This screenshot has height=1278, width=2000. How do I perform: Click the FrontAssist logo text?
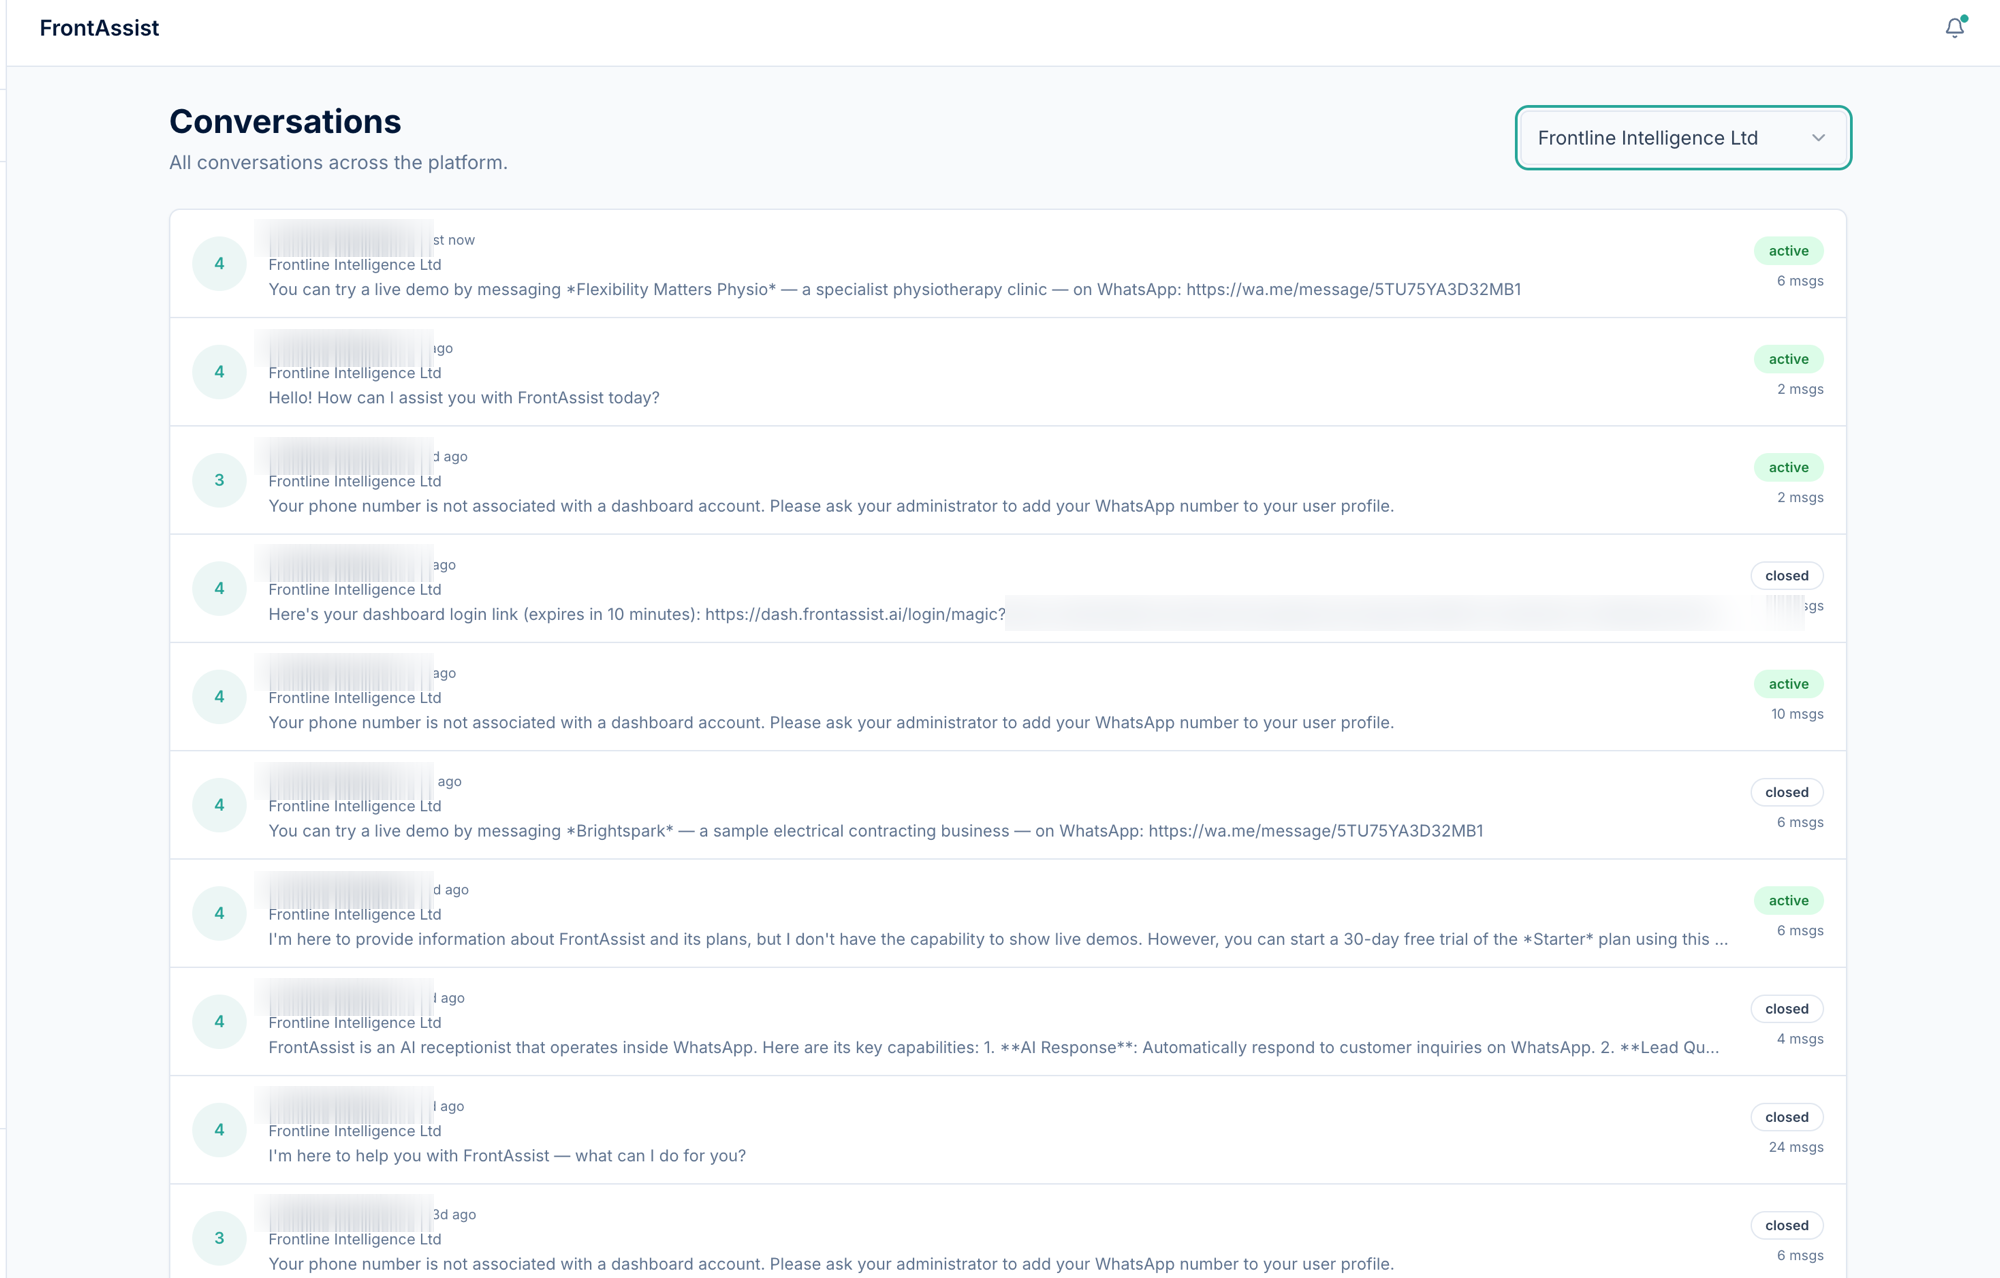[99, 28]
